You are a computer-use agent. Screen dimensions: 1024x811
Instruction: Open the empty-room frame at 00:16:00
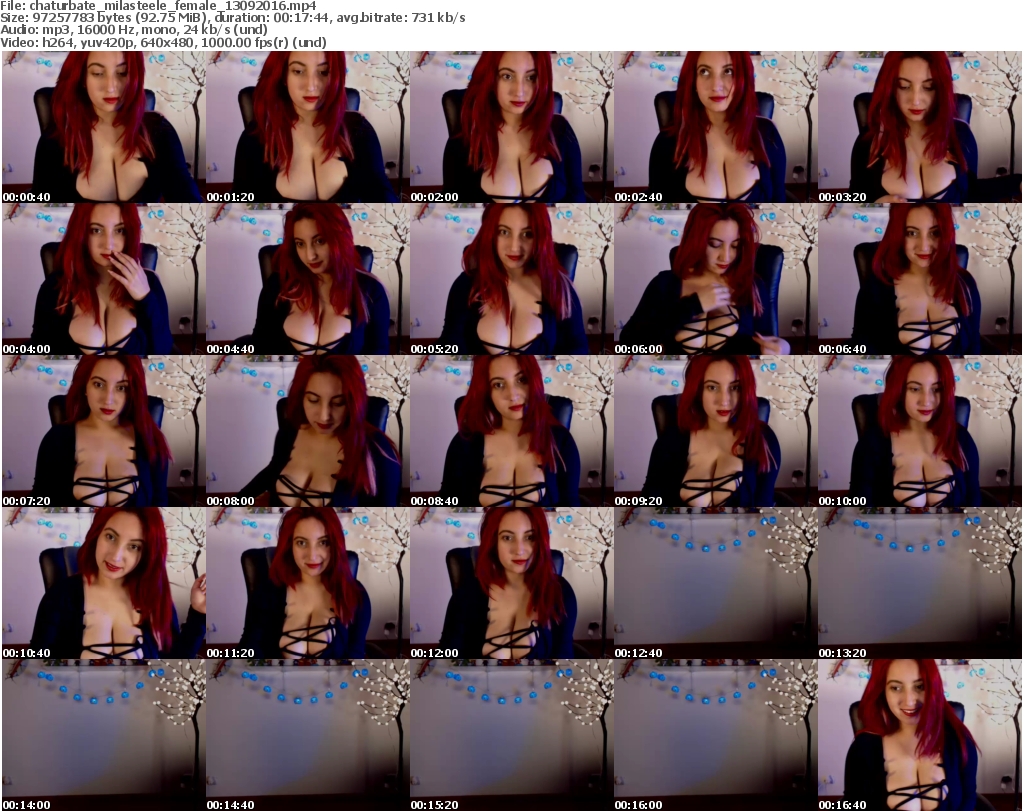click(x=715, y=735)
